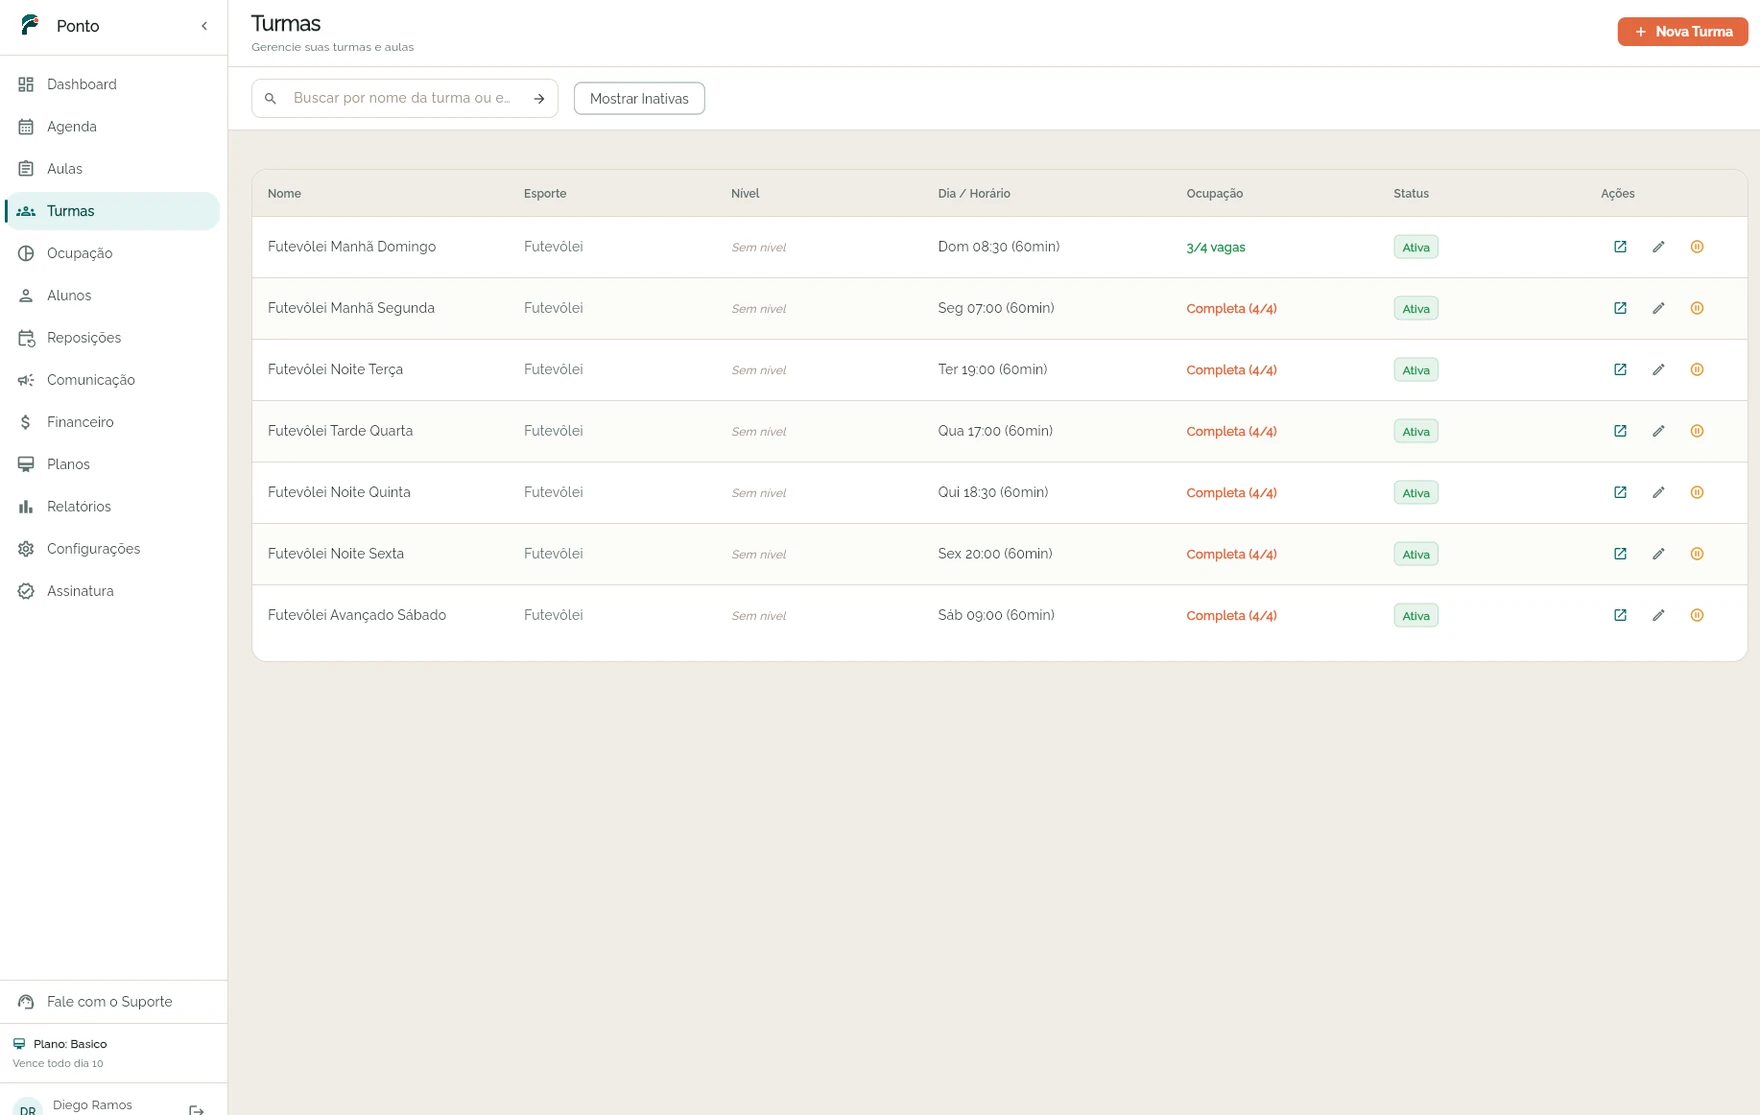
Task: Select the '3/4 vagas' occupancy cell
Action: [x=1215, y=247]
